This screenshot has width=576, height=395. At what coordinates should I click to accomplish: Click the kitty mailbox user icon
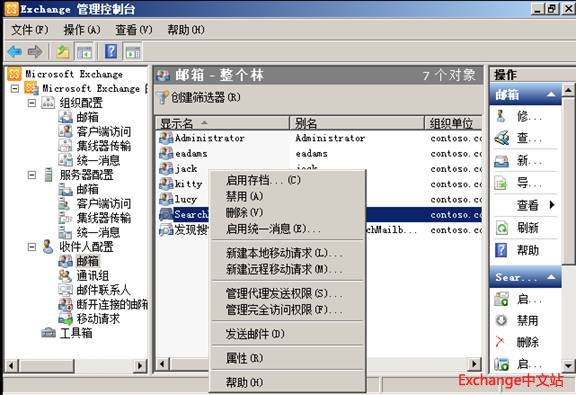166,184
